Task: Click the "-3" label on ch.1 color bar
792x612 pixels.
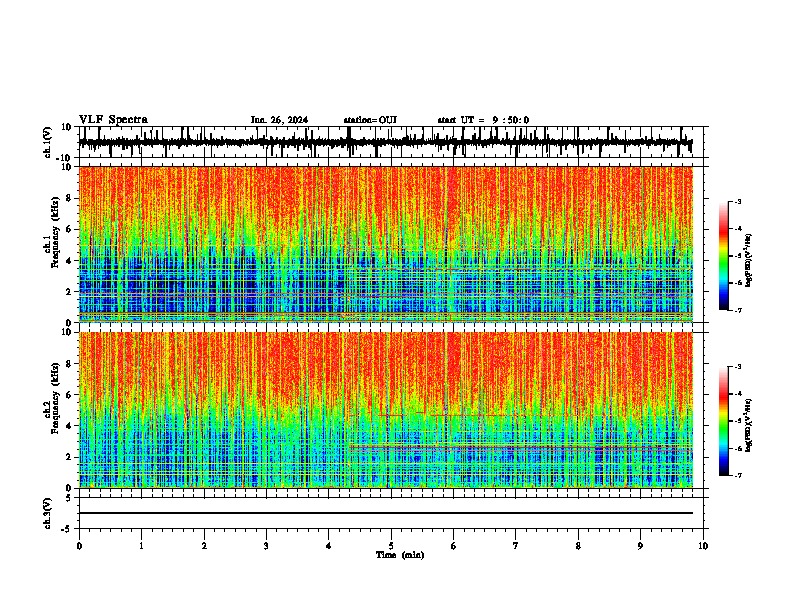Action: (x=737, y=201)
